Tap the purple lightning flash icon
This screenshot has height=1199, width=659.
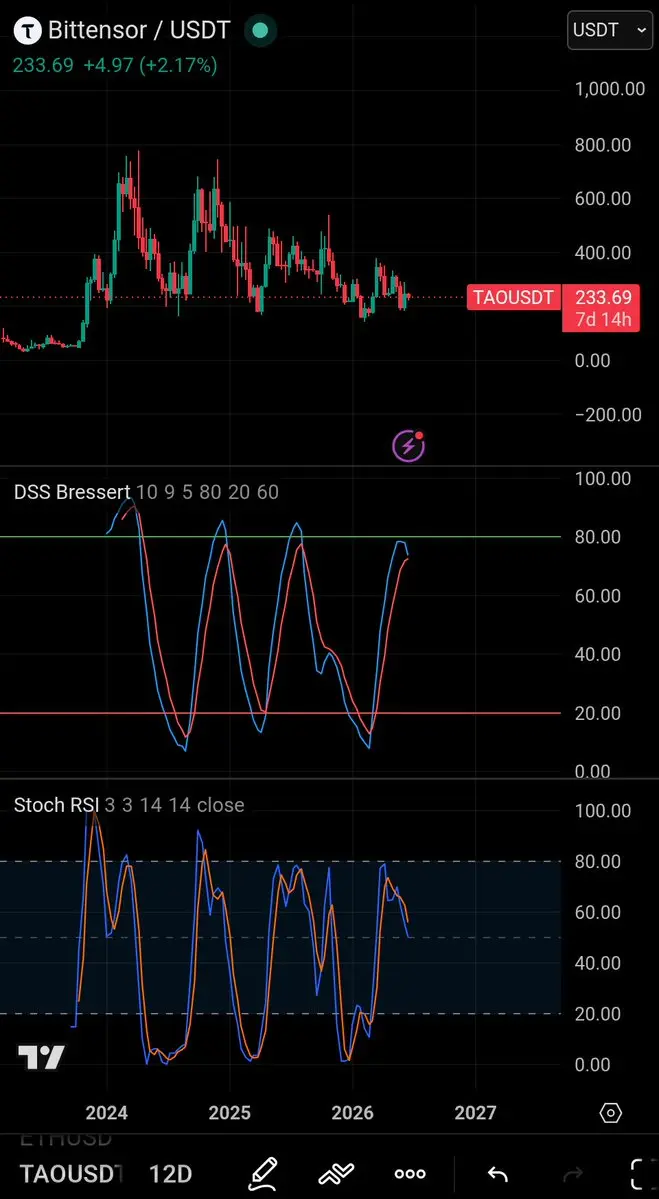pos(408,445)
